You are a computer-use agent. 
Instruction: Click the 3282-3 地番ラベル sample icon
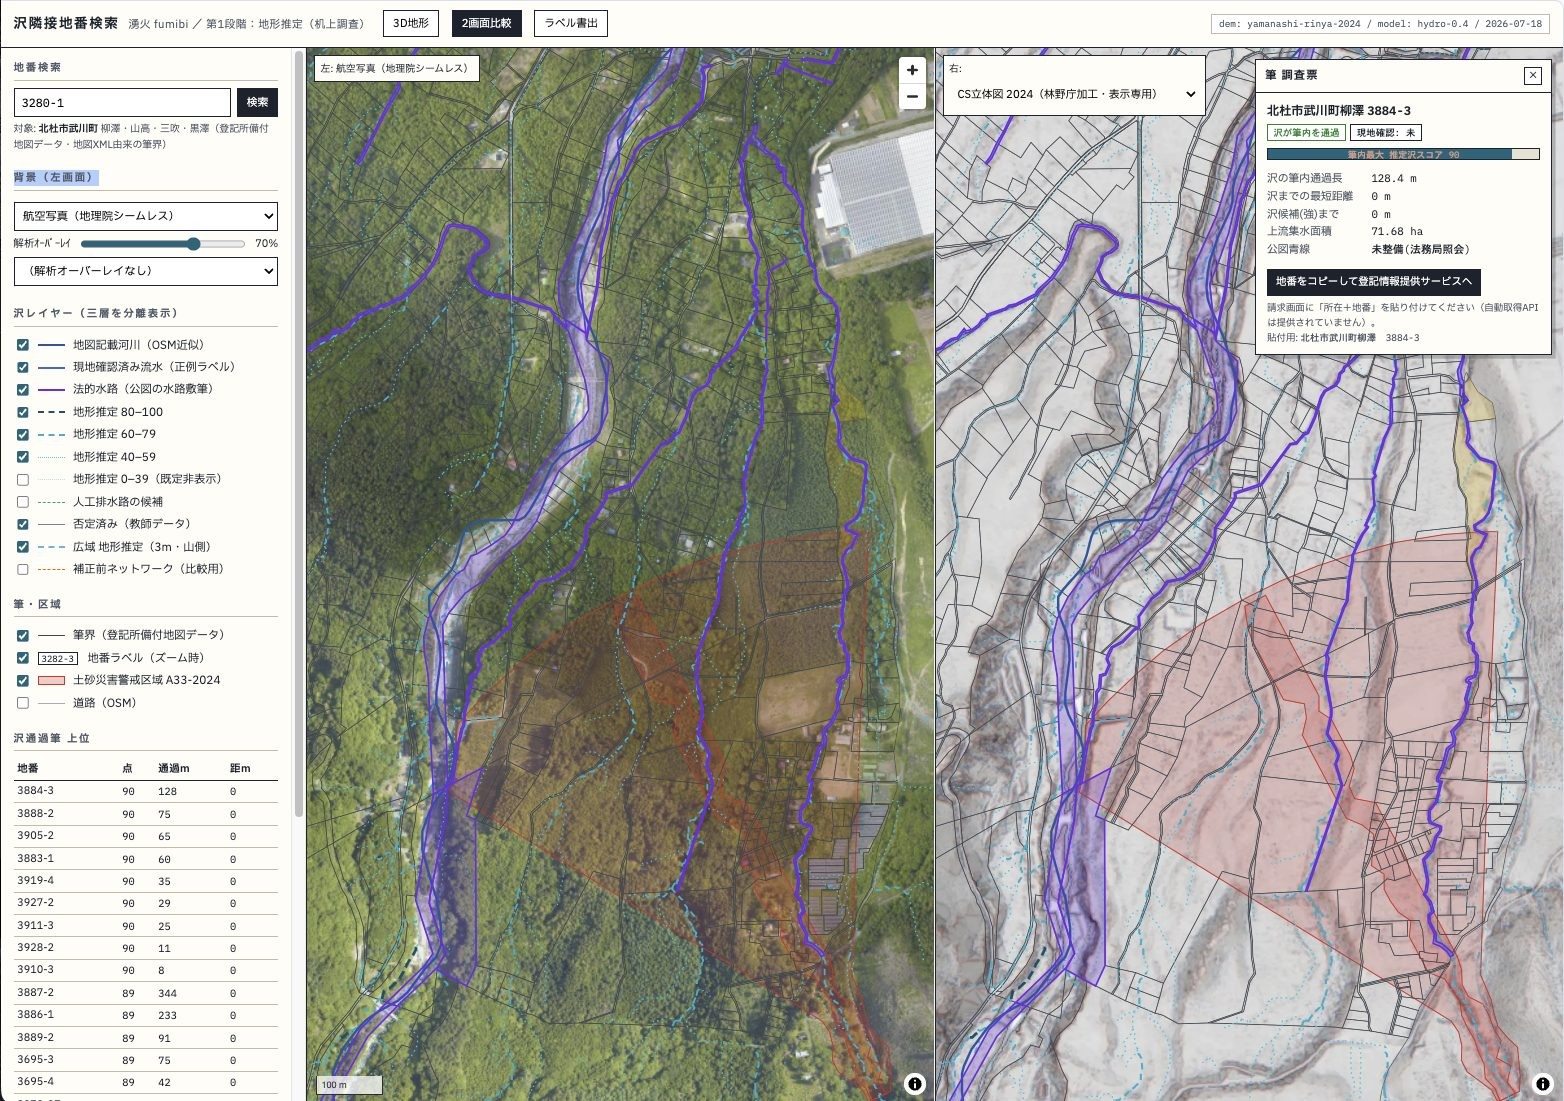coord(58,658)
